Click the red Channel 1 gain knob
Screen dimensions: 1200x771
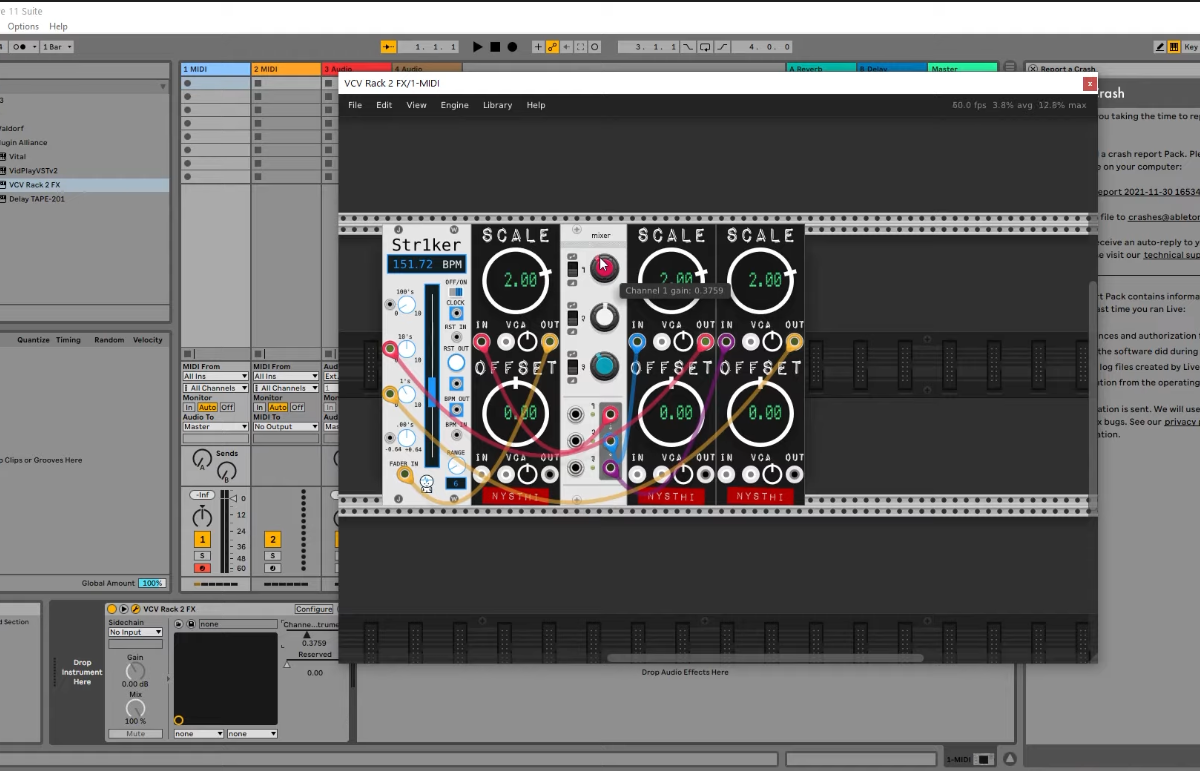click(x=603, y=268)
